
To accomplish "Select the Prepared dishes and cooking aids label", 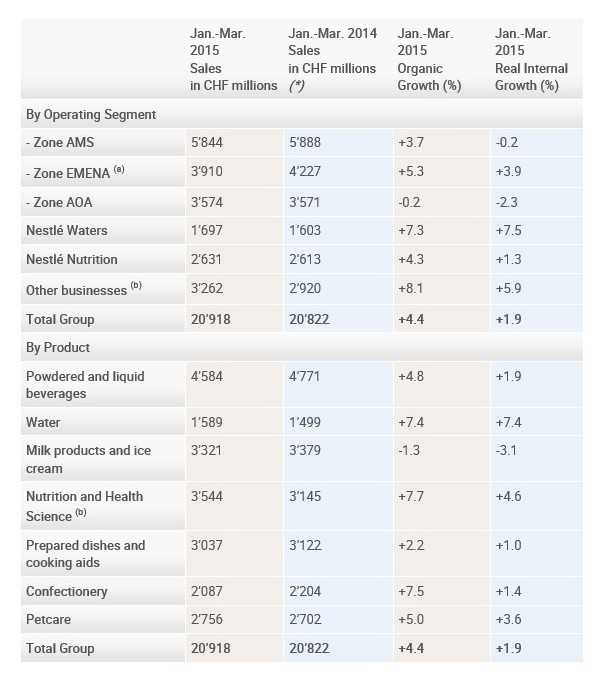I will point(85,554).
